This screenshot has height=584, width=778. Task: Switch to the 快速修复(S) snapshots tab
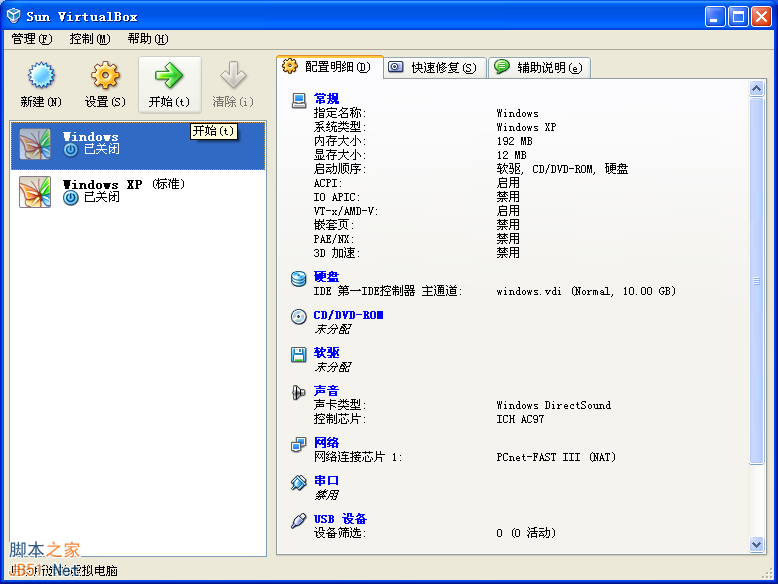pyautogui.click(x=435, y=67)
